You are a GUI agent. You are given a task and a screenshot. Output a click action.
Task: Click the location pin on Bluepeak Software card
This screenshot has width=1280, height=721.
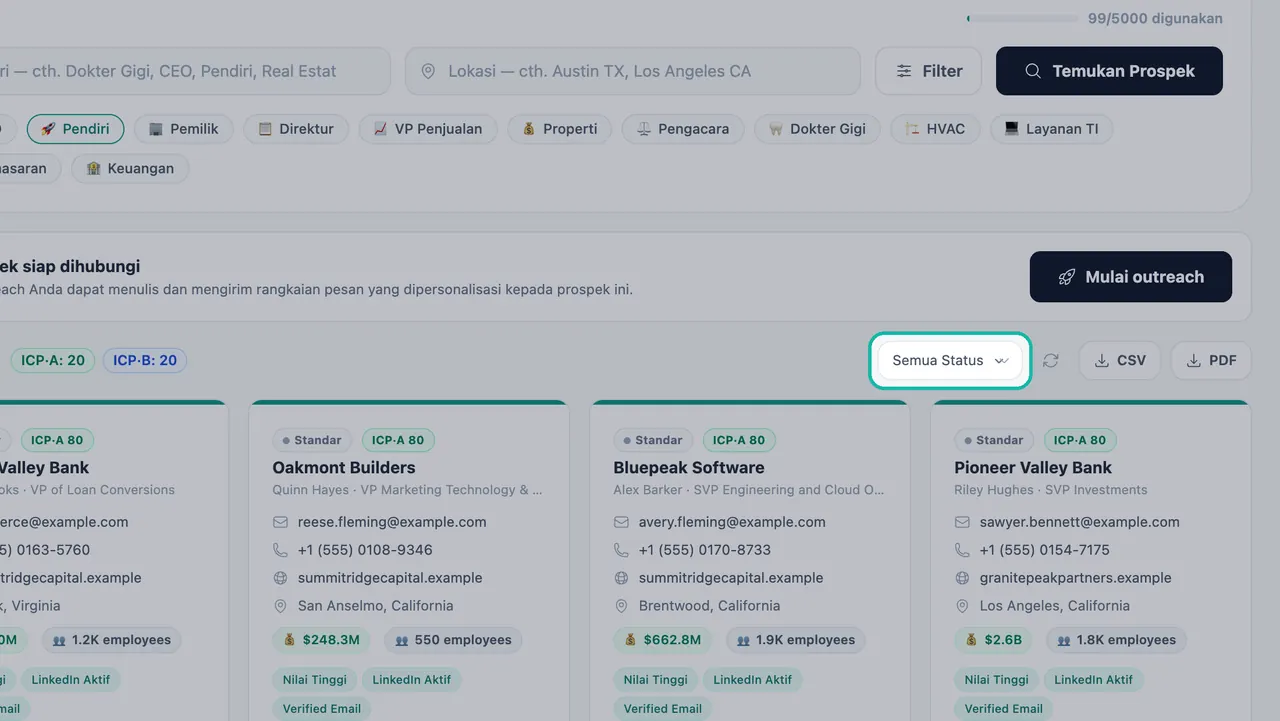click(621, 606)
